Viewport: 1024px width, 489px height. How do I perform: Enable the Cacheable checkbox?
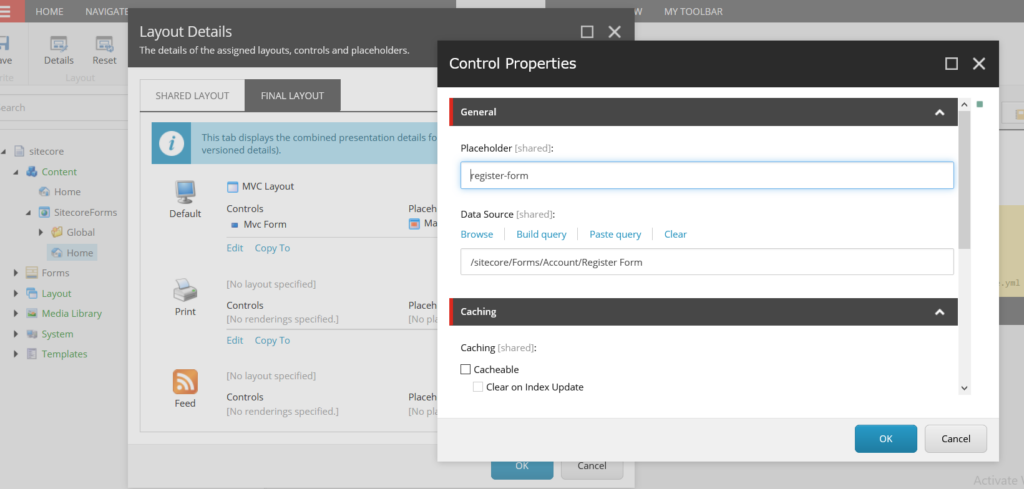[x=466, y=370]
